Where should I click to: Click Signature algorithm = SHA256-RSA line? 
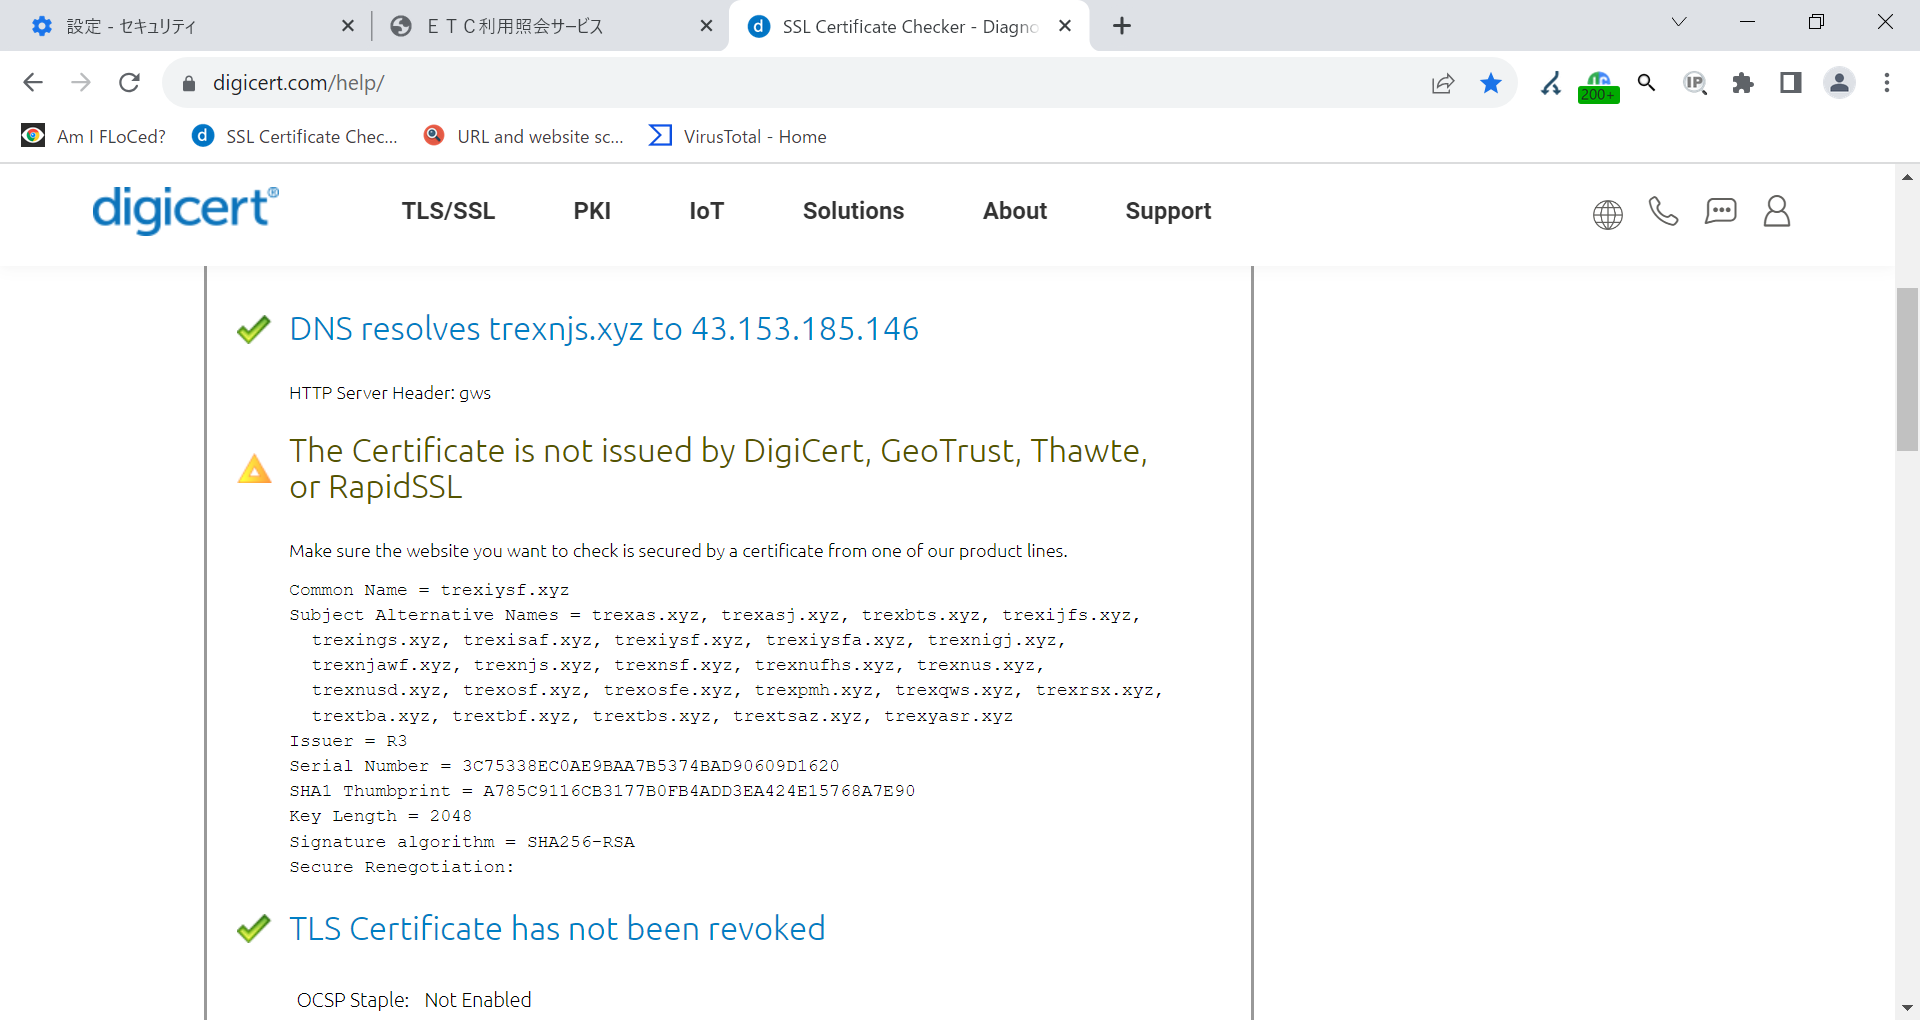coord(462,842)
